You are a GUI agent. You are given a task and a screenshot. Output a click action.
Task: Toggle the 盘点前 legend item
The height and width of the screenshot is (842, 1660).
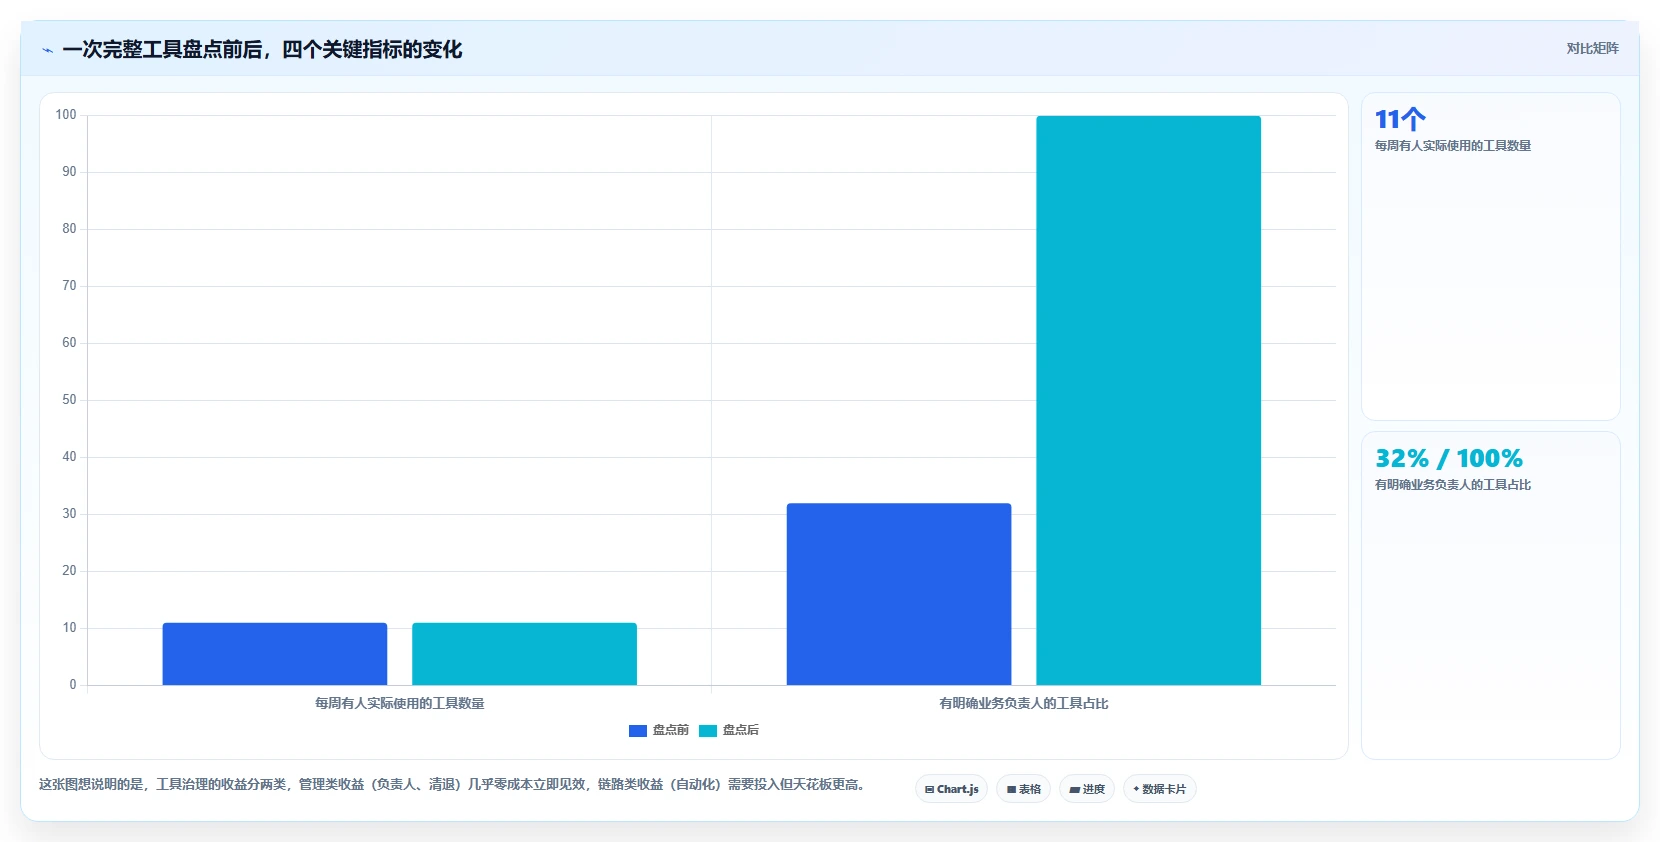[x=659, y=730]
